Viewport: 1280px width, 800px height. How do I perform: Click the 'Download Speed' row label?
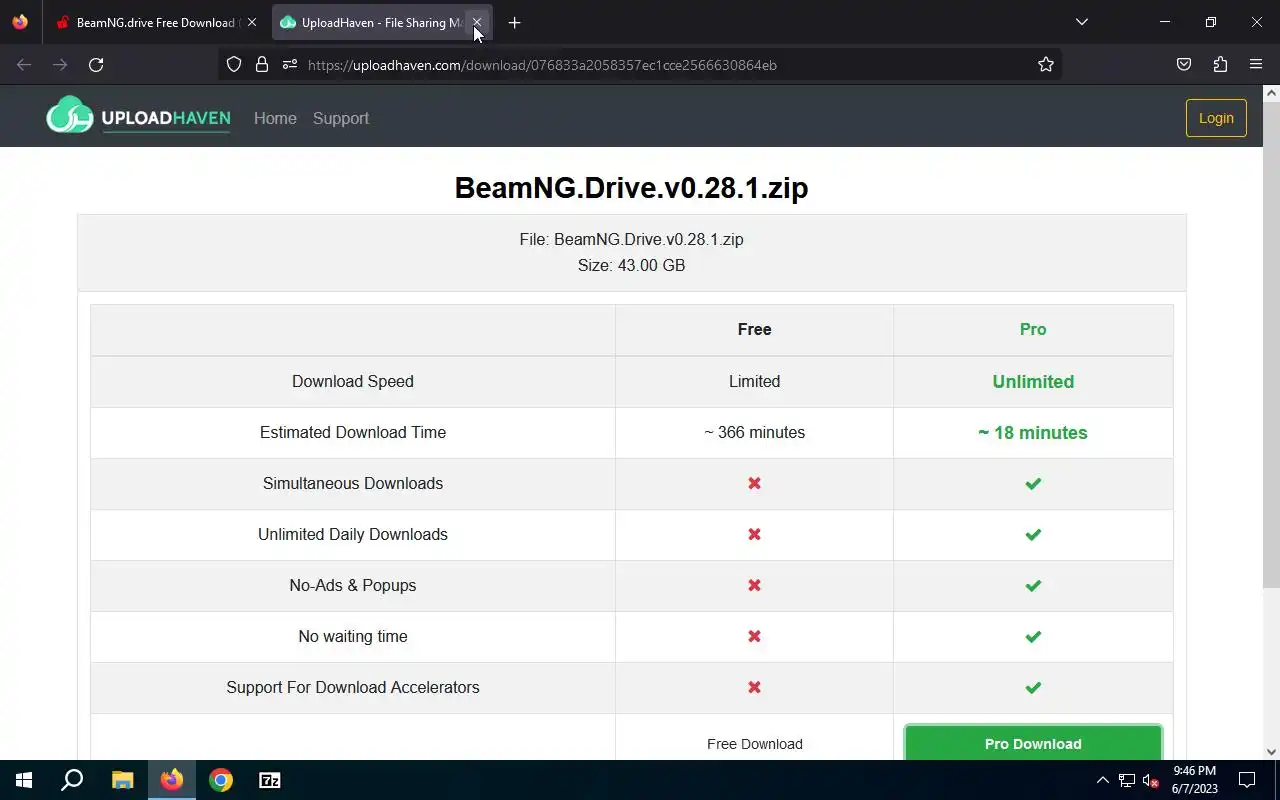tap(353, 381)
